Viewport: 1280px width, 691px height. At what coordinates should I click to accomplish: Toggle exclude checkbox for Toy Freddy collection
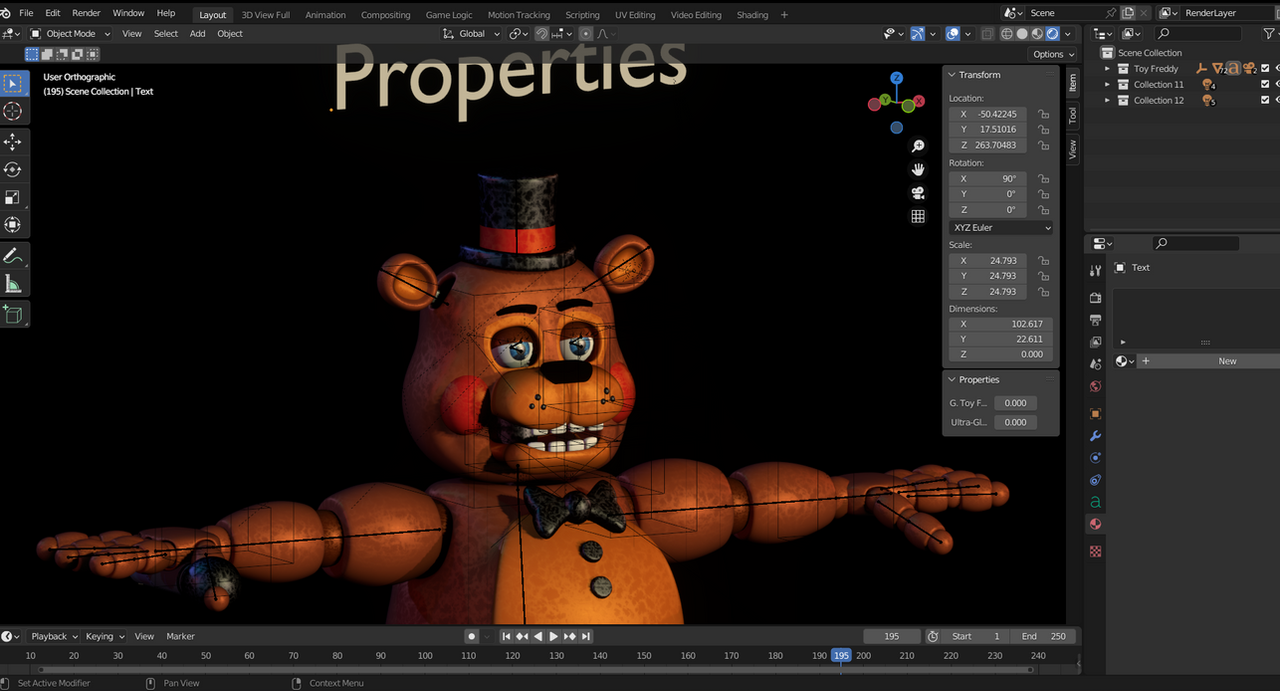point(1265,69)
